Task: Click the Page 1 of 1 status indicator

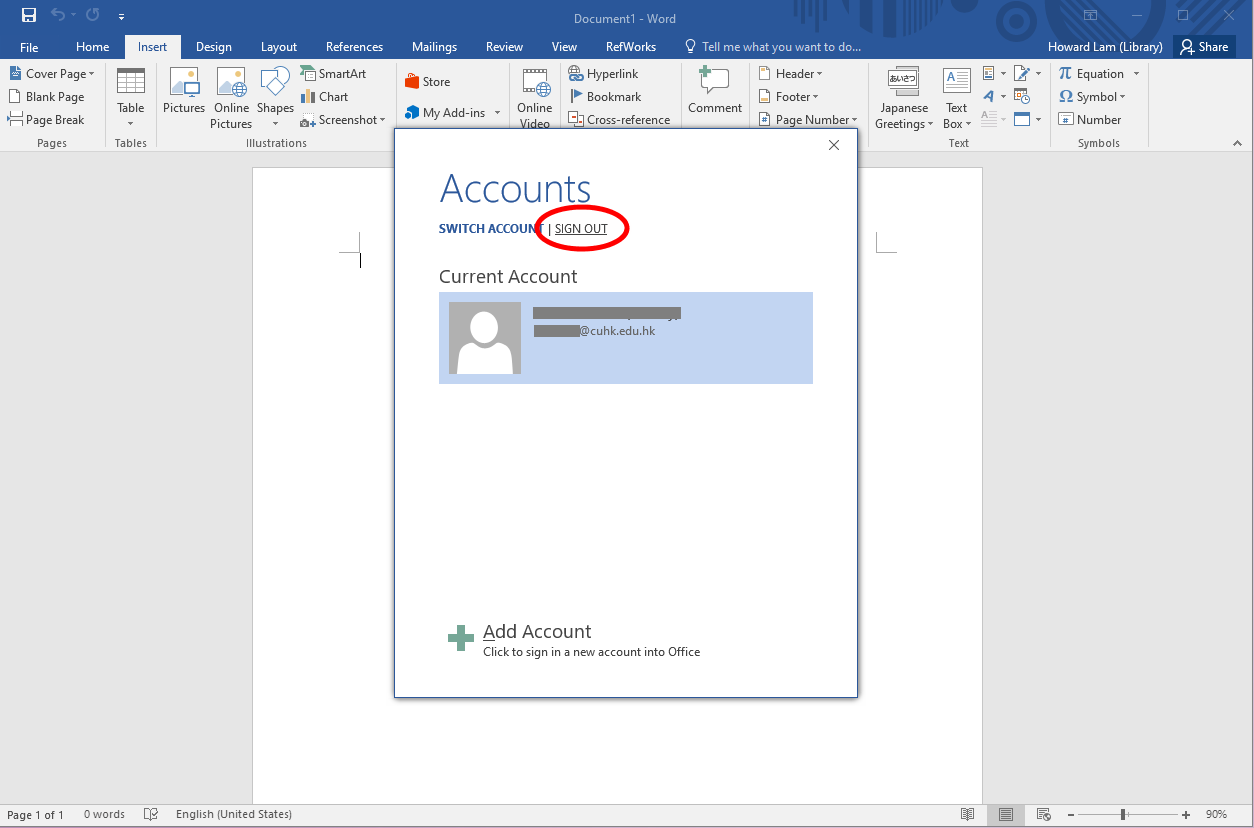Action: tap(35, 815)
